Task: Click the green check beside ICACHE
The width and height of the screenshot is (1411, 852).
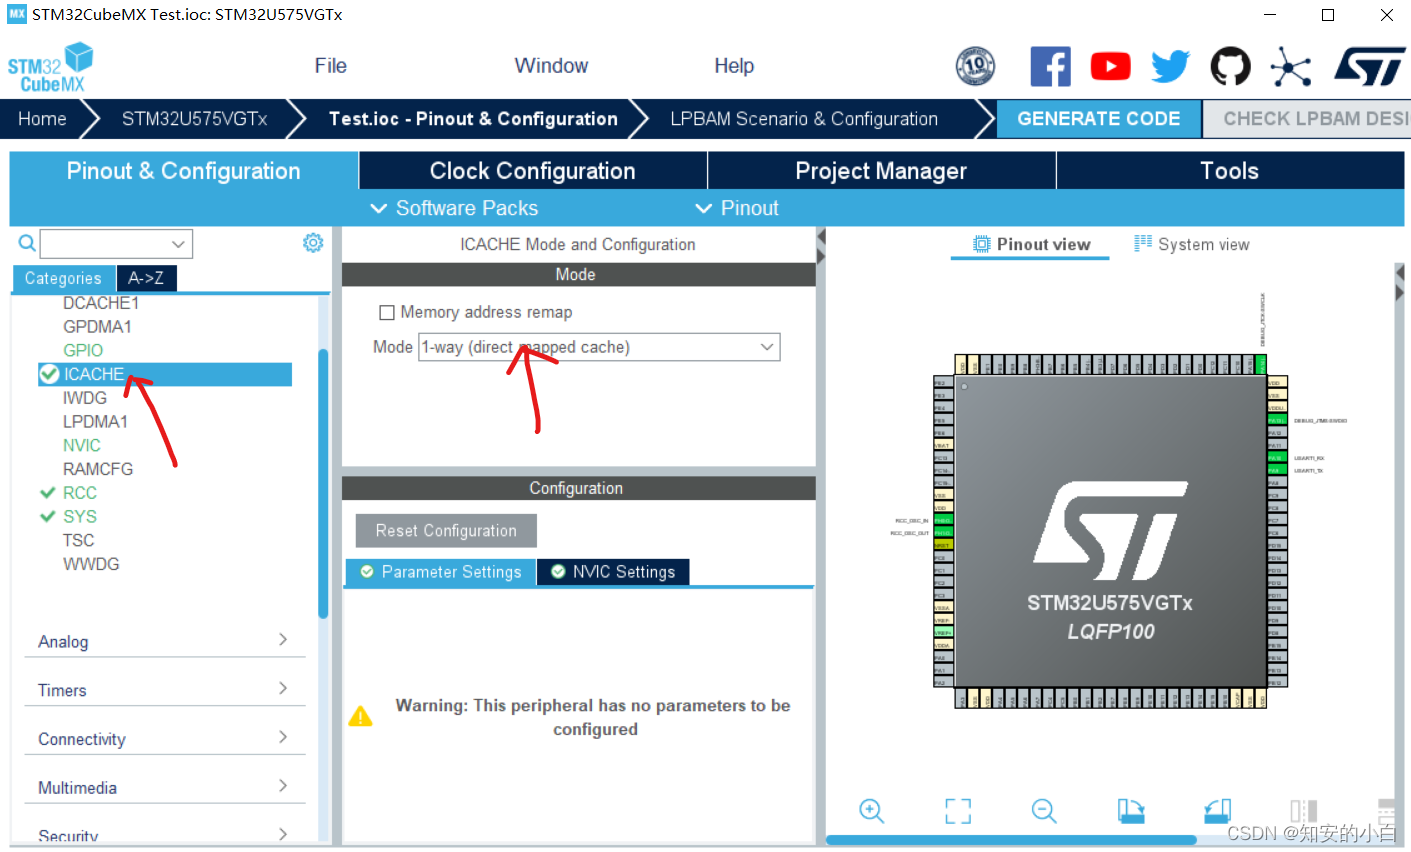Action: coord(49,374)
